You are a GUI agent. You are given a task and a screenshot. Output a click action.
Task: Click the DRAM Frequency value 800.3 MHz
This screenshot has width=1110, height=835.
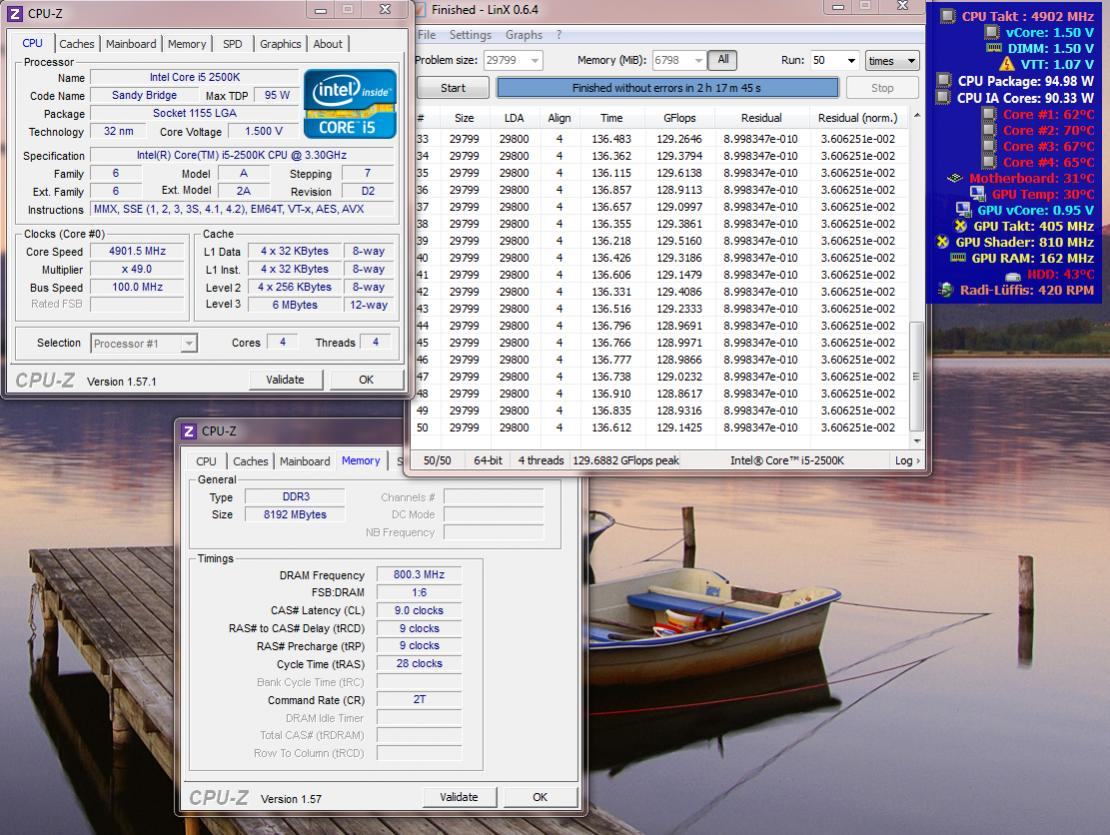(x=419, y=575)
